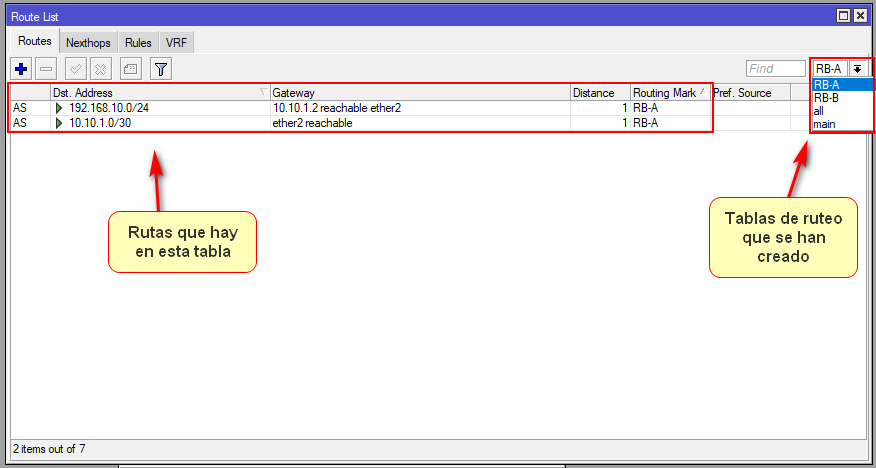This screenshot has width=876, height=468.
Task: Open the Rules tab
Action: (138, 43)
